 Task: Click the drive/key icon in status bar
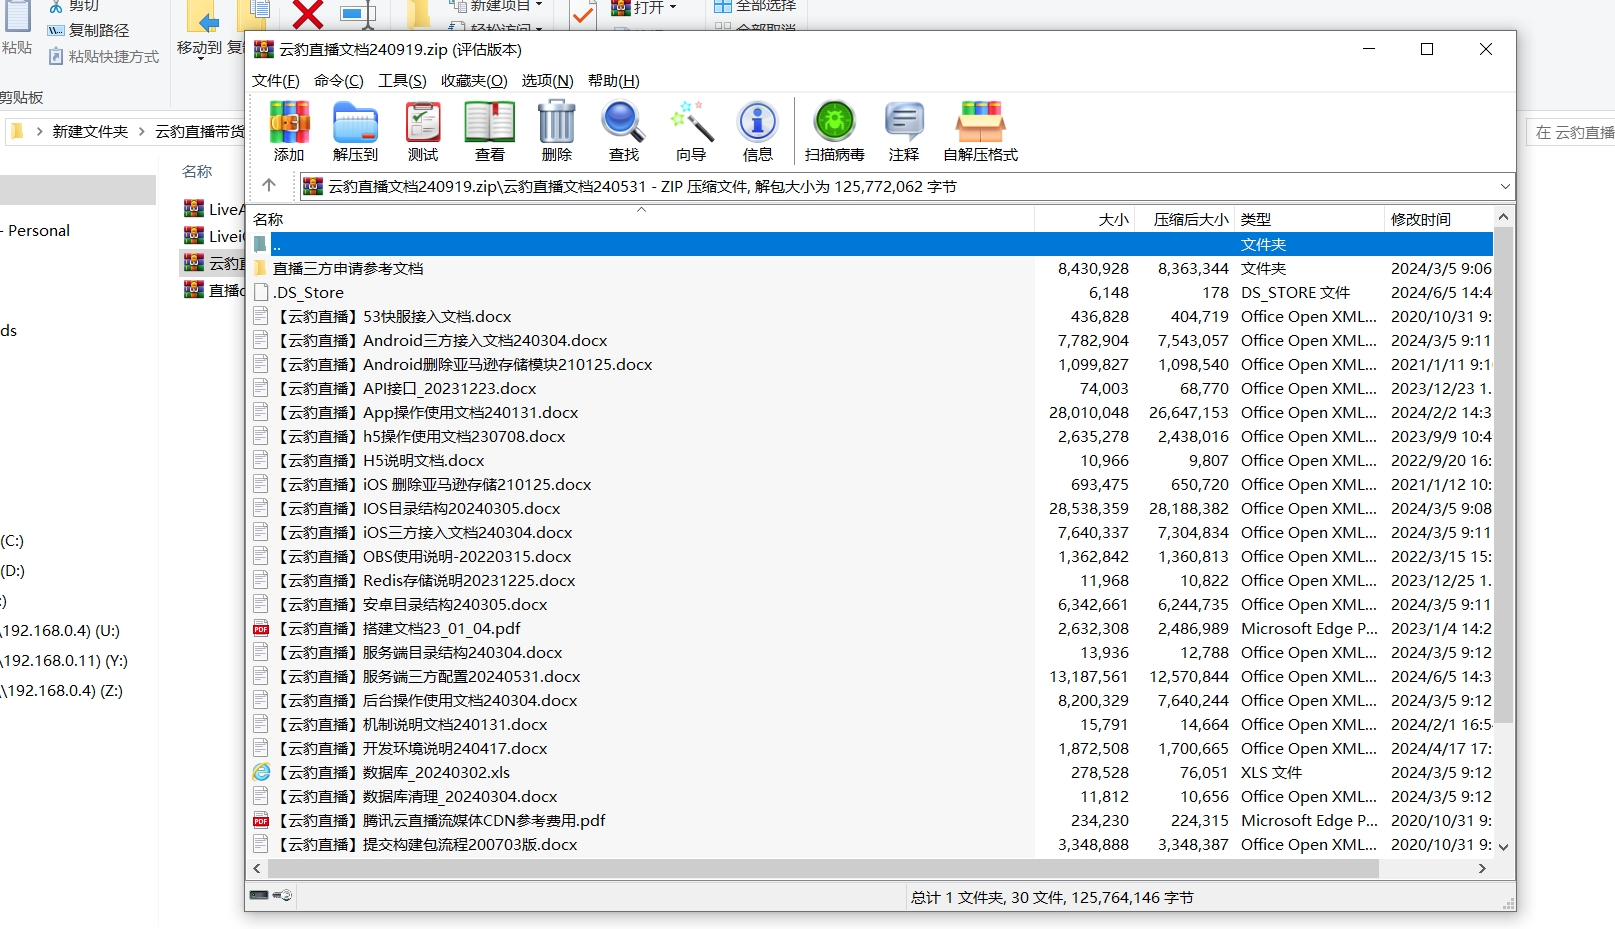270,895
